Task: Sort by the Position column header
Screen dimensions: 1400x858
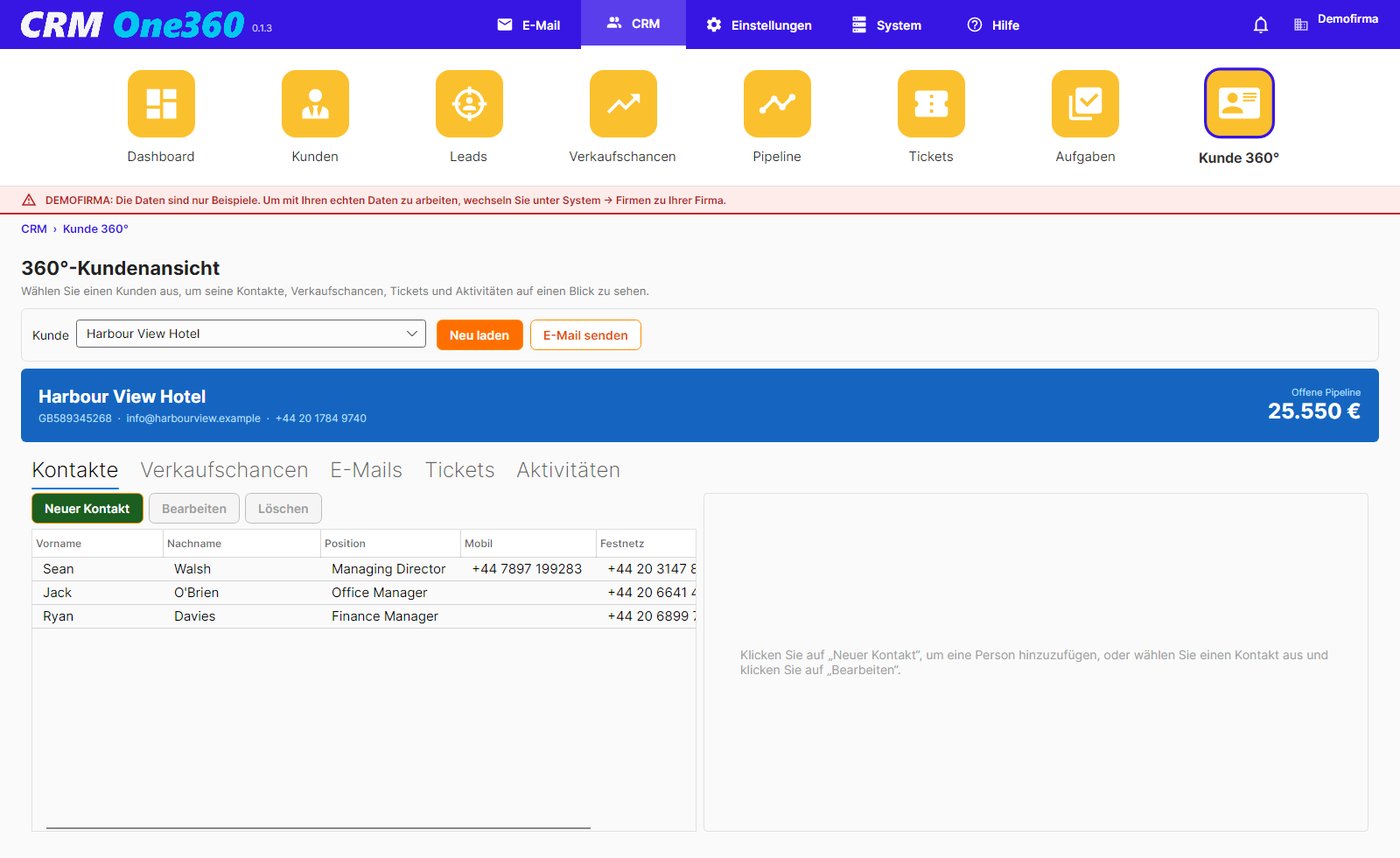Action: point(390,543)
